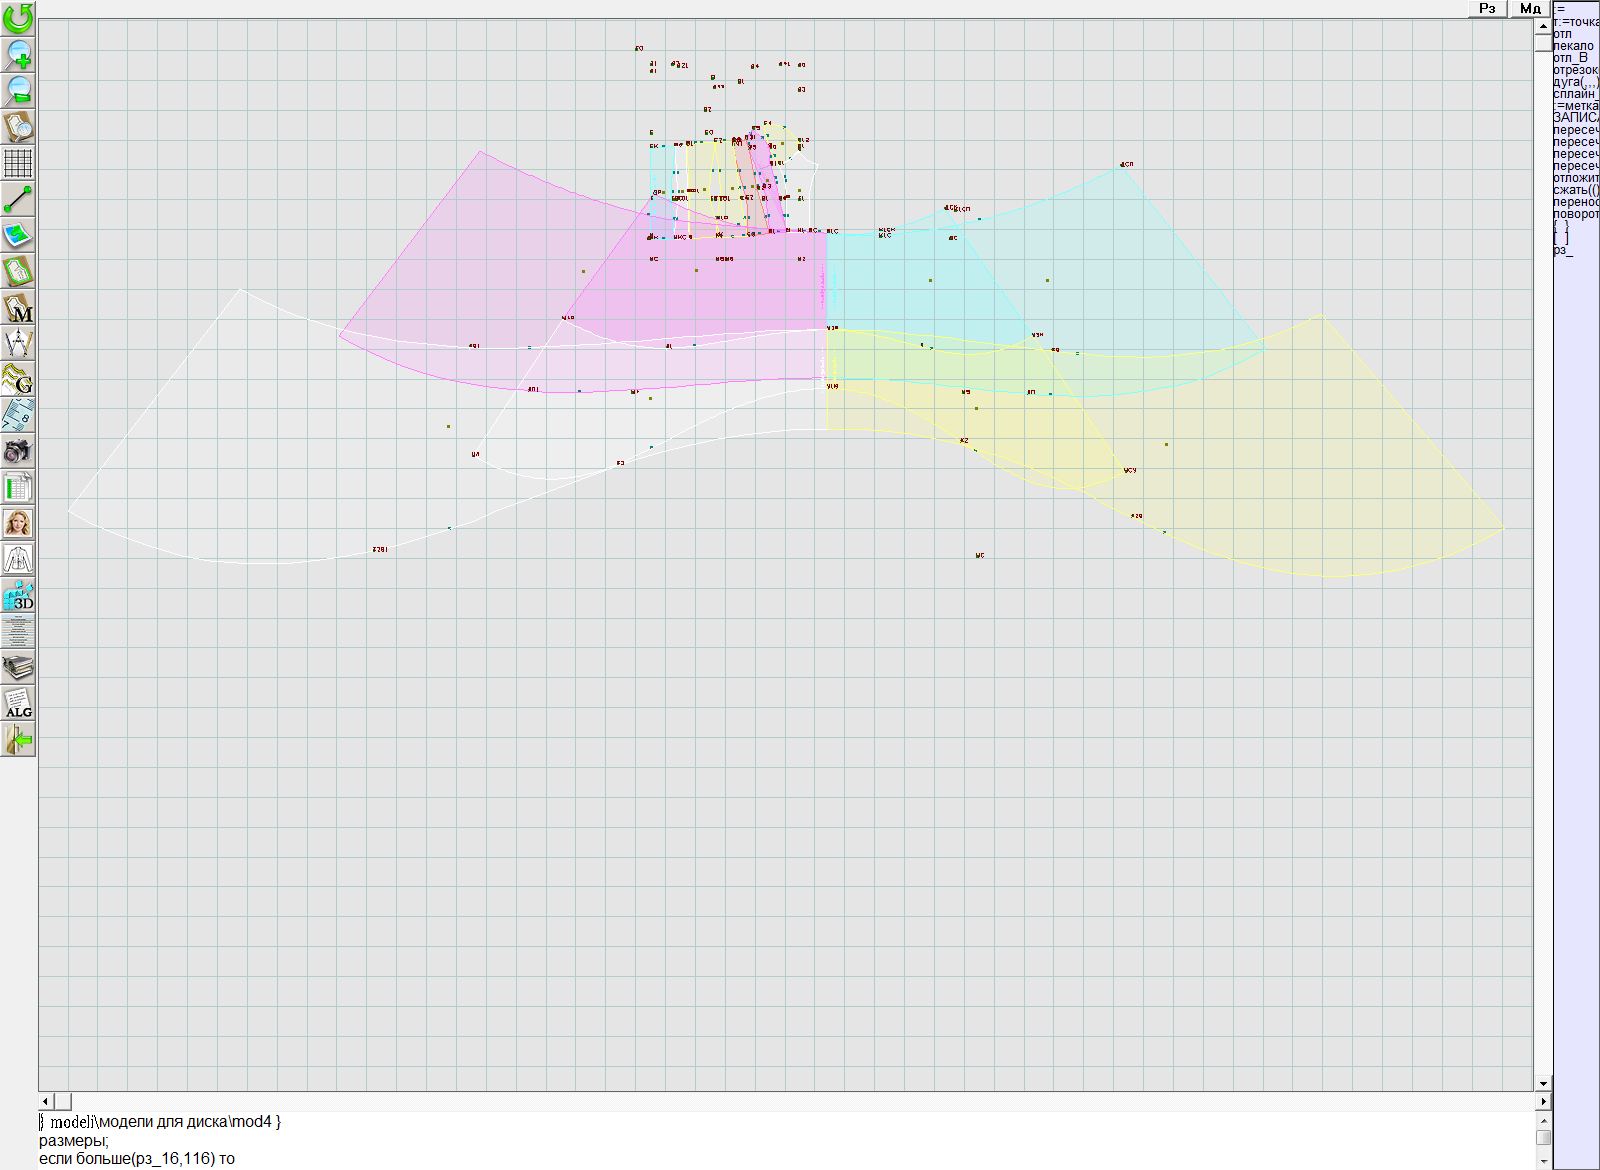Click the exit door arrow icon
The image size is (1600, 1170).
pos(18,740)
